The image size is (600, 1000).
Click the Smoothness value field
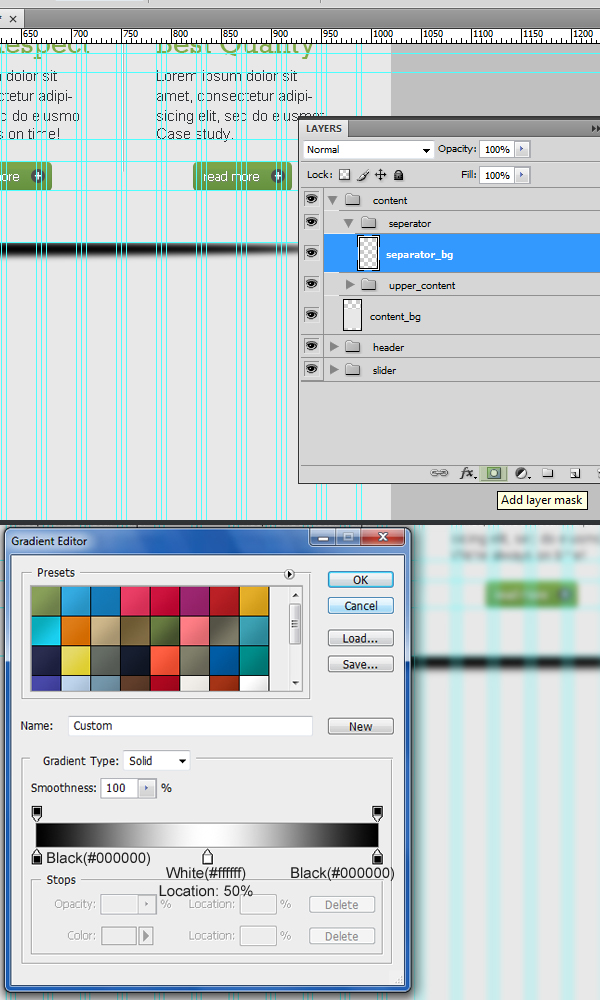(120, 788)
